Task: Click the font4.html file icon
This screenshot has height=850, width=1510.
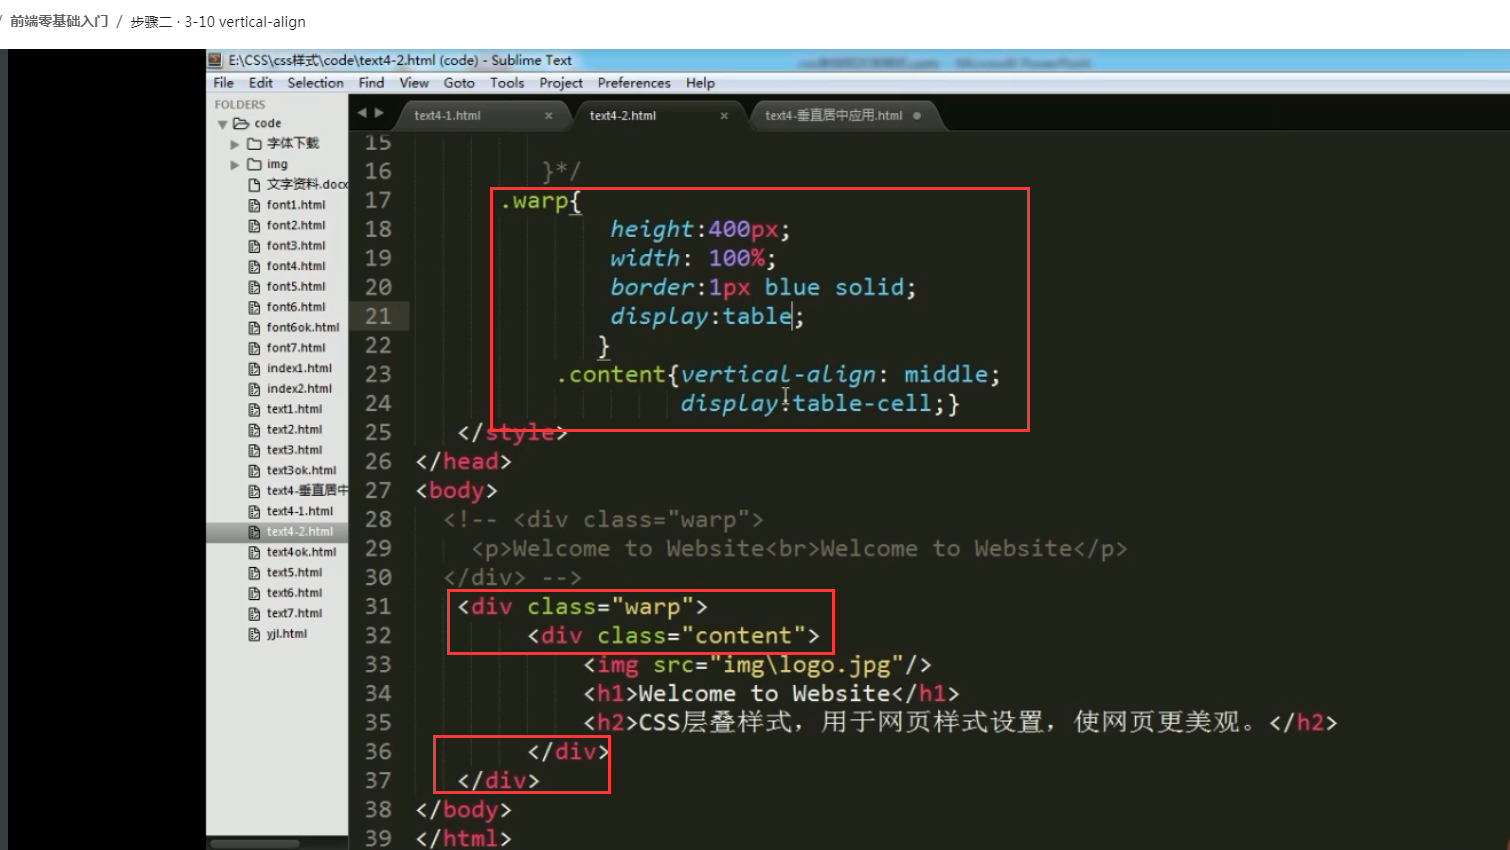Action: [254, 266]
